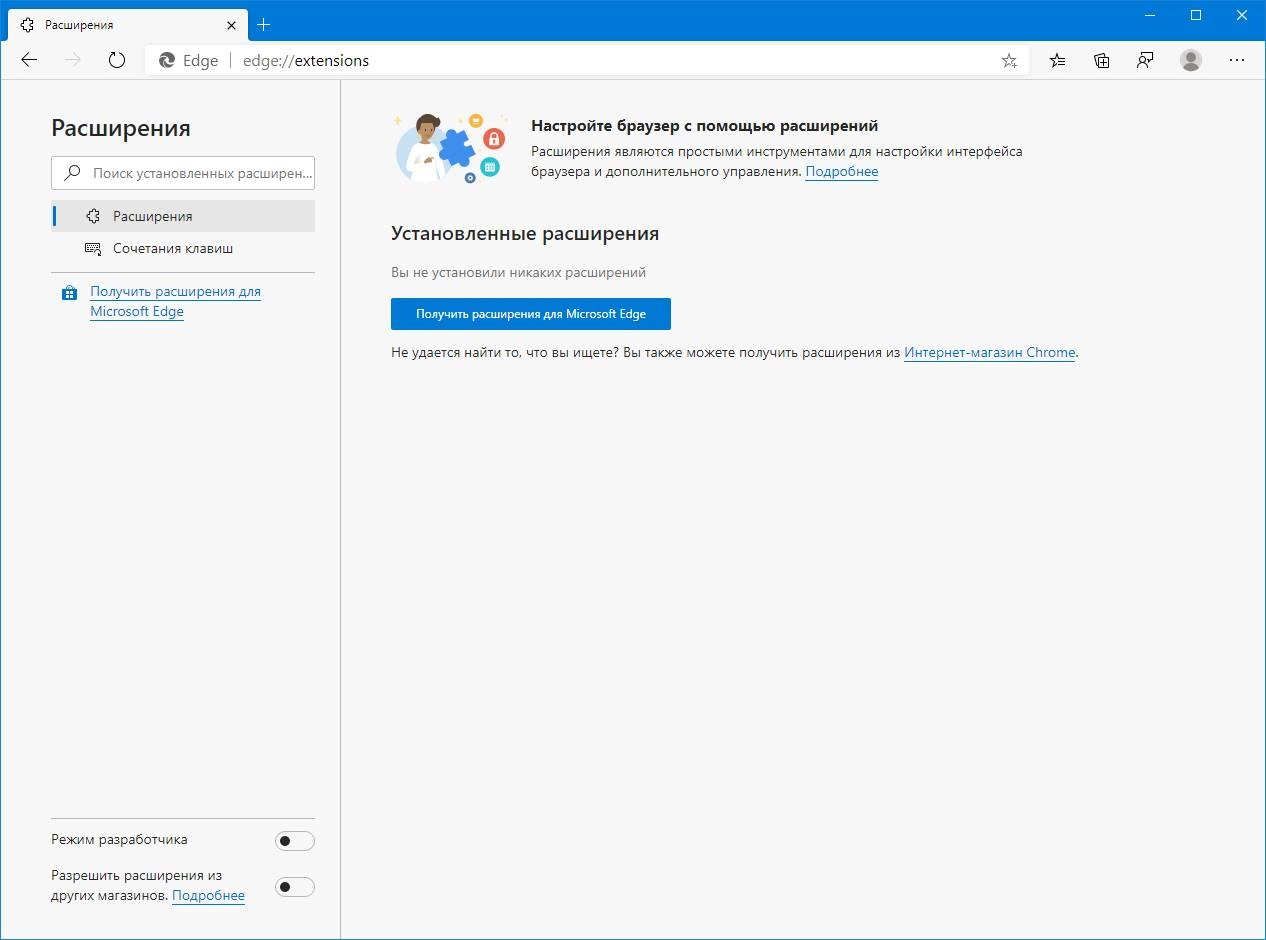Click Подробнее link under the banner description
The image size is (1266, 940).
(842, 171)
